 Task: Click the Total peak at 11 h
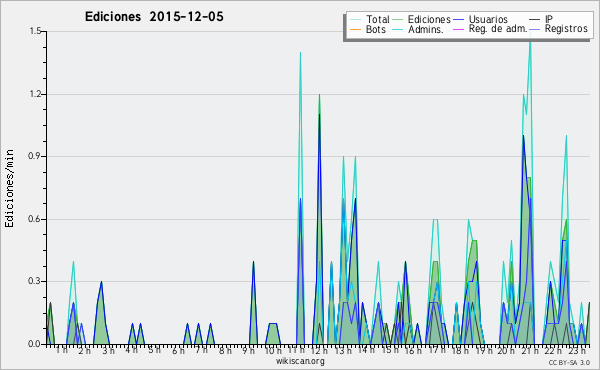tap(300, 52)
